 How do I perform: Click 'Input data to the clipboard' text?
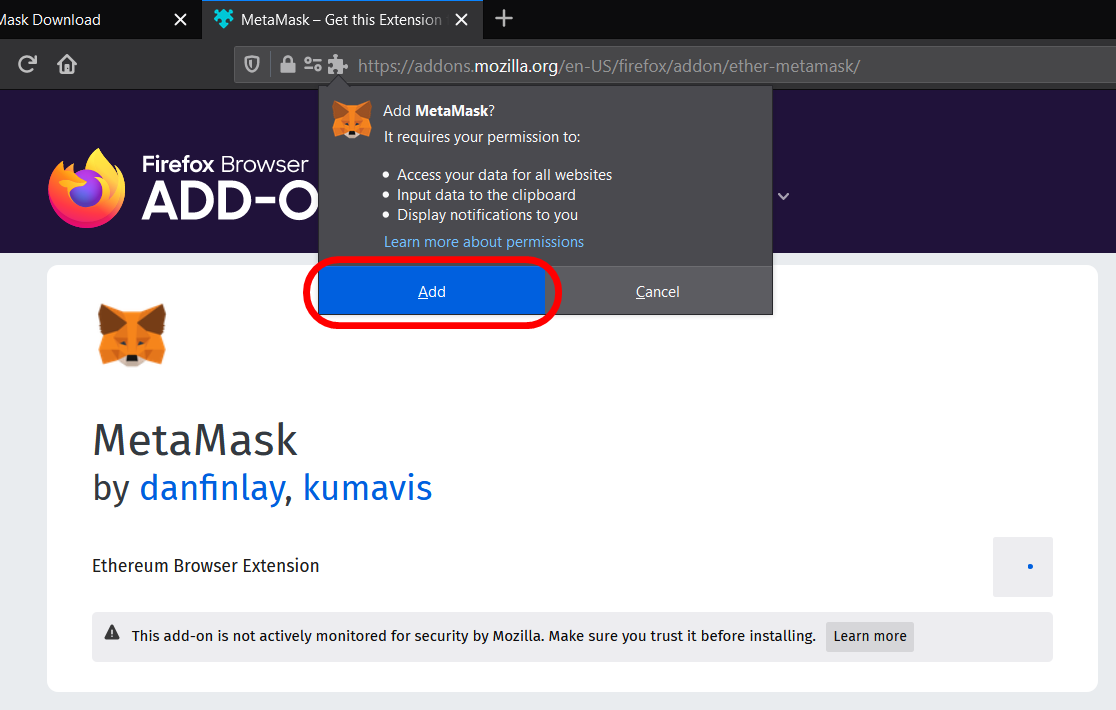pos(486,195)
